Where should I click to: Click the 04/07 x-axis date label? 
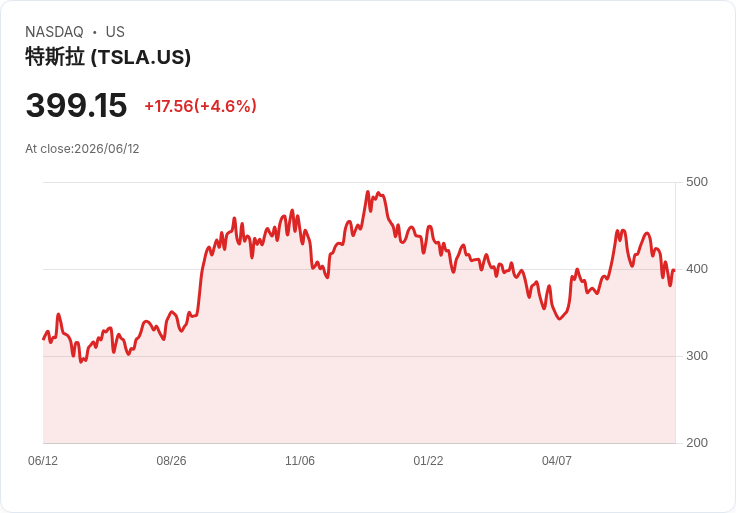click(557, 460)
